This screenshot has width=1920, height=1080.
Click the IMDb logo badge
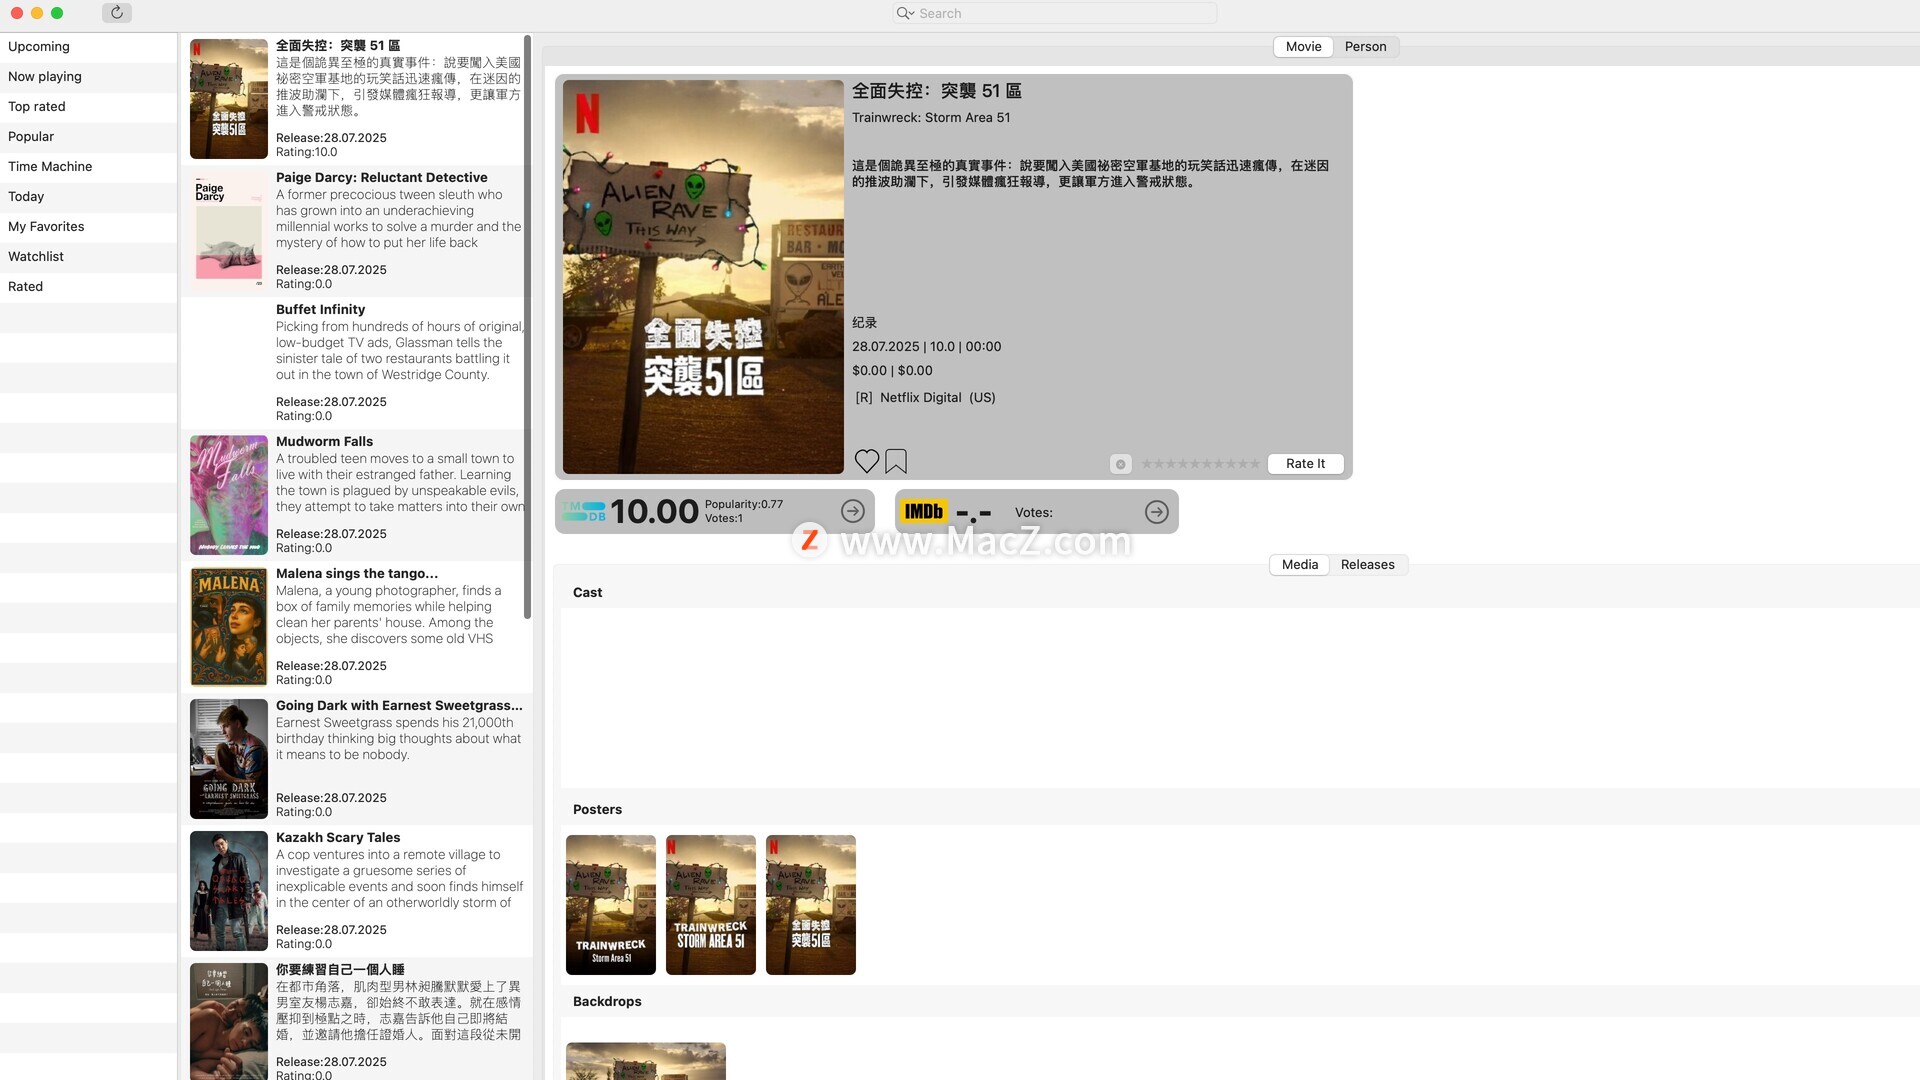[x=924, y=512]
